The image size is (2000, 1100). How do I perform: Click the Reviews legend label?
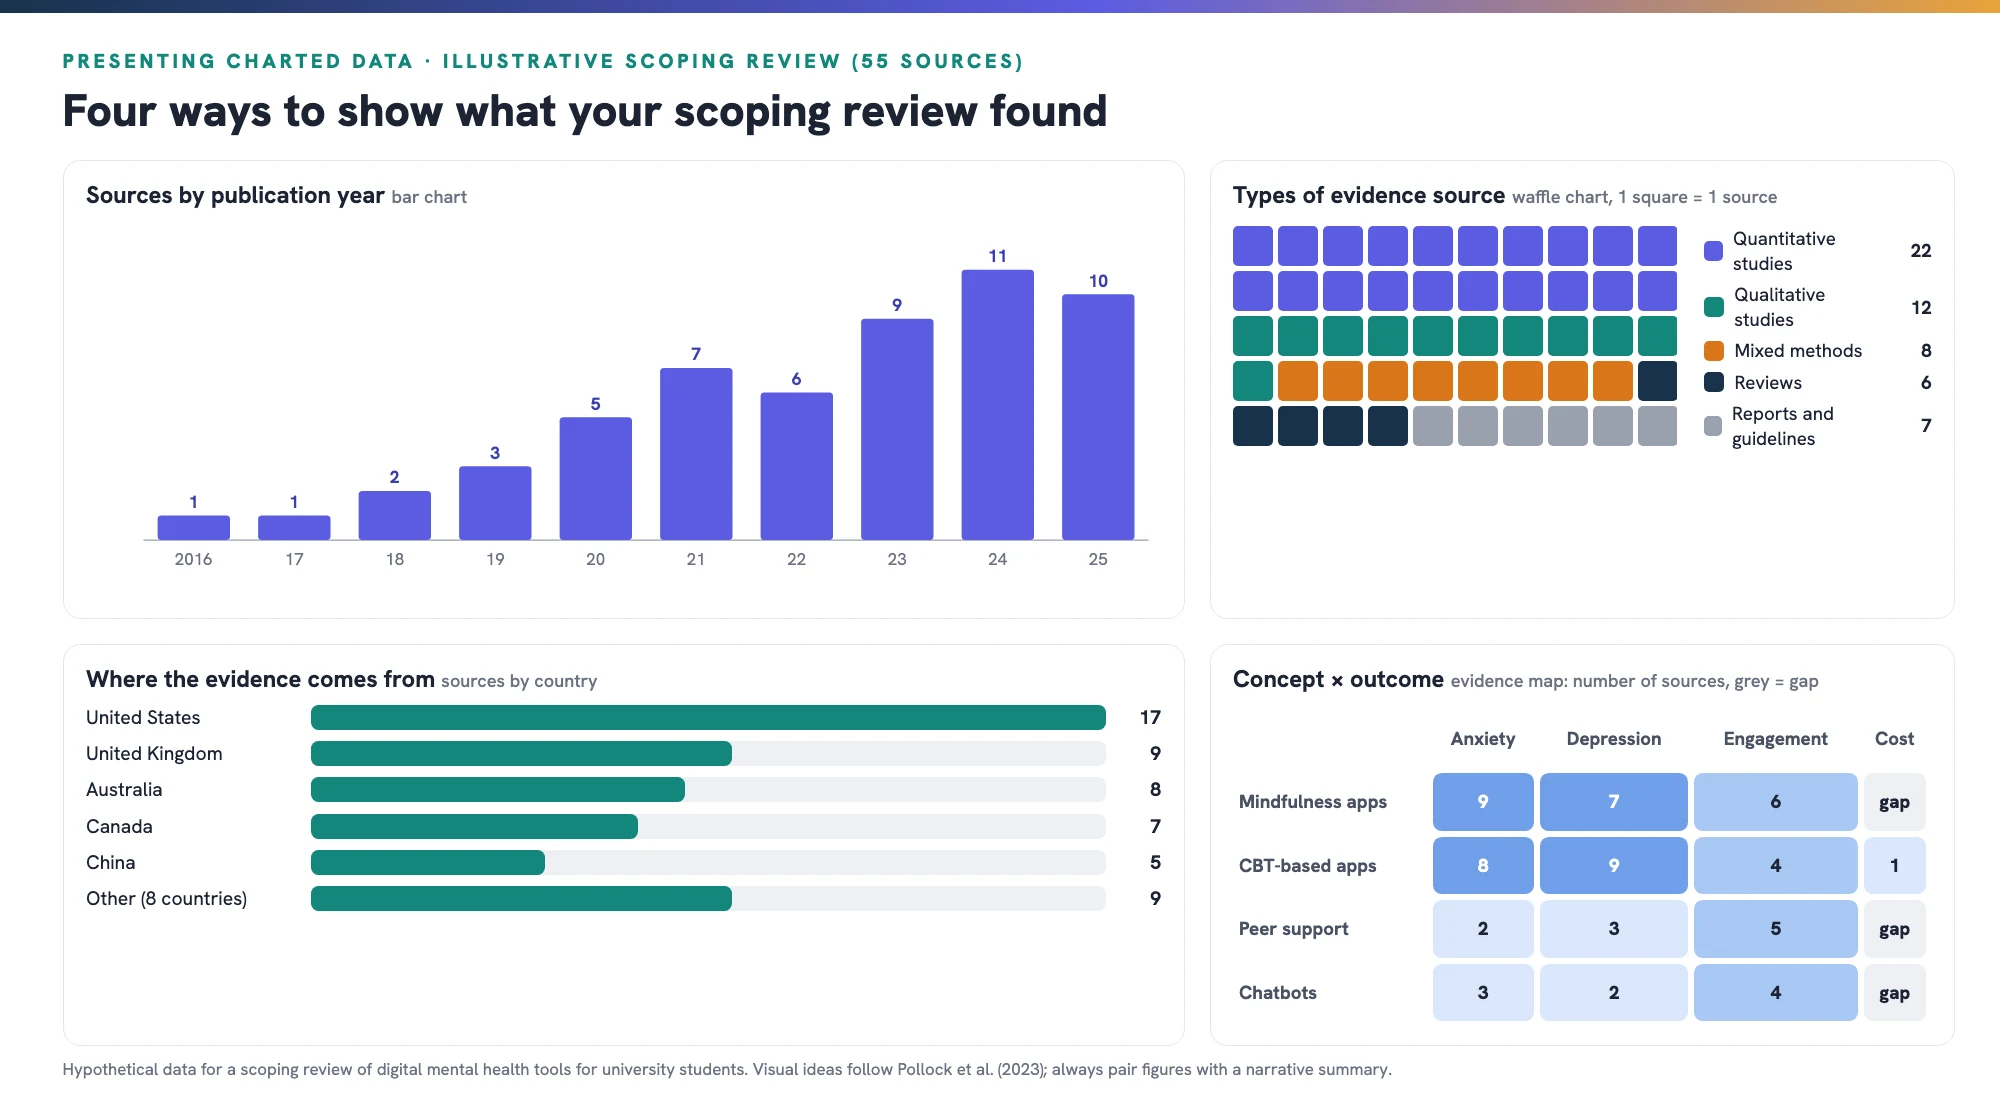(x=1768, y=383)
